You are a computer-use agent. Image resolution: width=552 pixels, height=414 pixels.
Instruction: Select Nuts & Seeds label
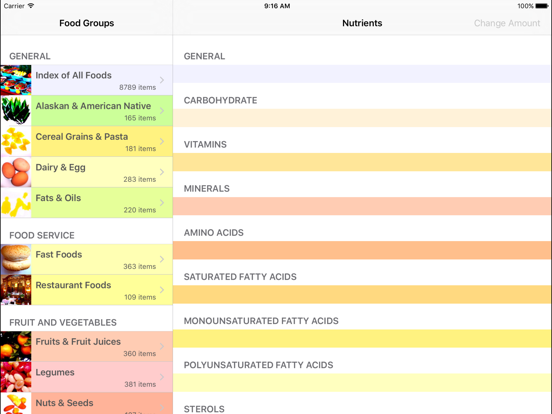pos(64,403)
